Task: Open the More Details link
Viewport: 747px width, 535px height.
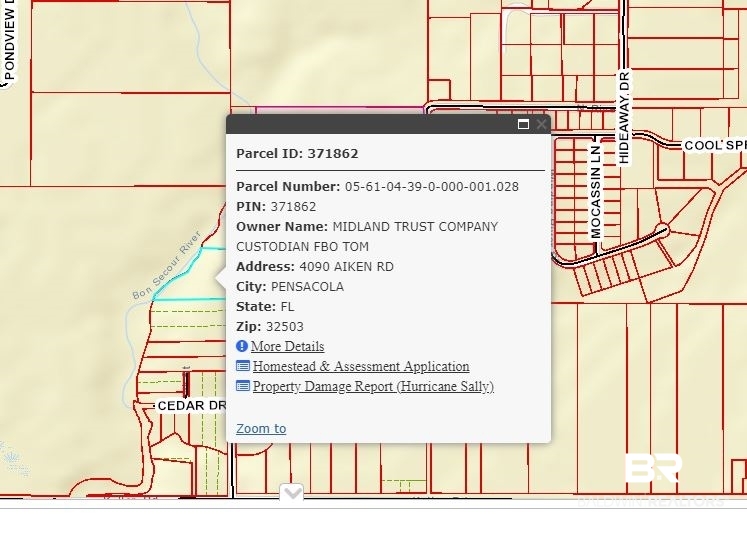Action: click(x=287, y=346)
